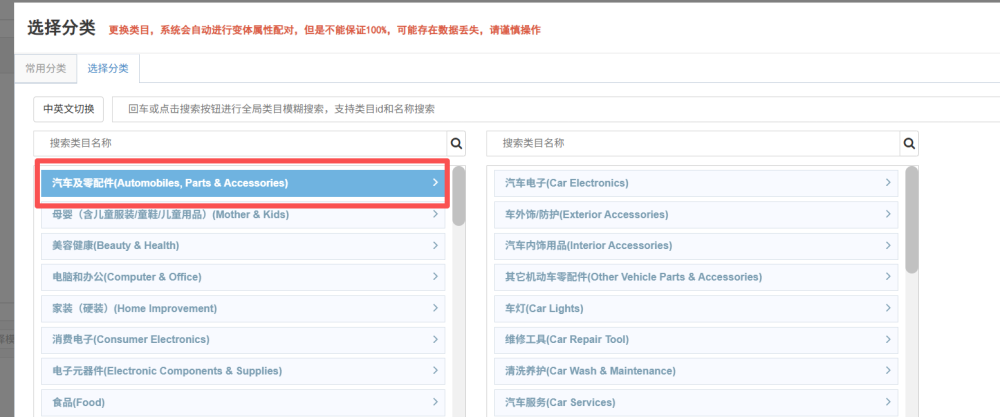This screenshot has width=1000, height=417.
Task: Open Electronic Components & Supplies category
Action: coord(243,370)
